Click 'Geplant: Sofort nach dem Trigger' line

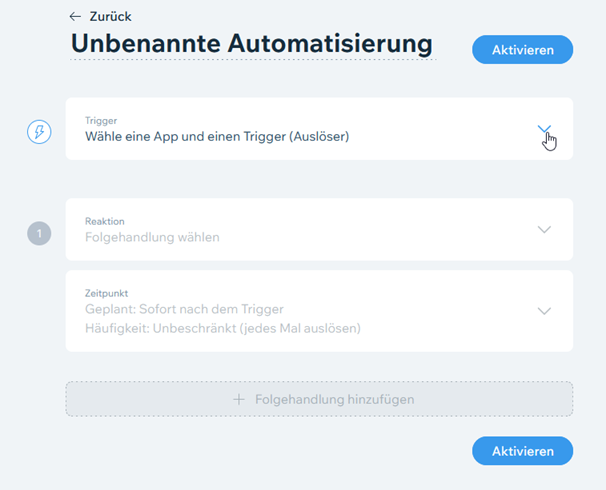click(184, 309)
